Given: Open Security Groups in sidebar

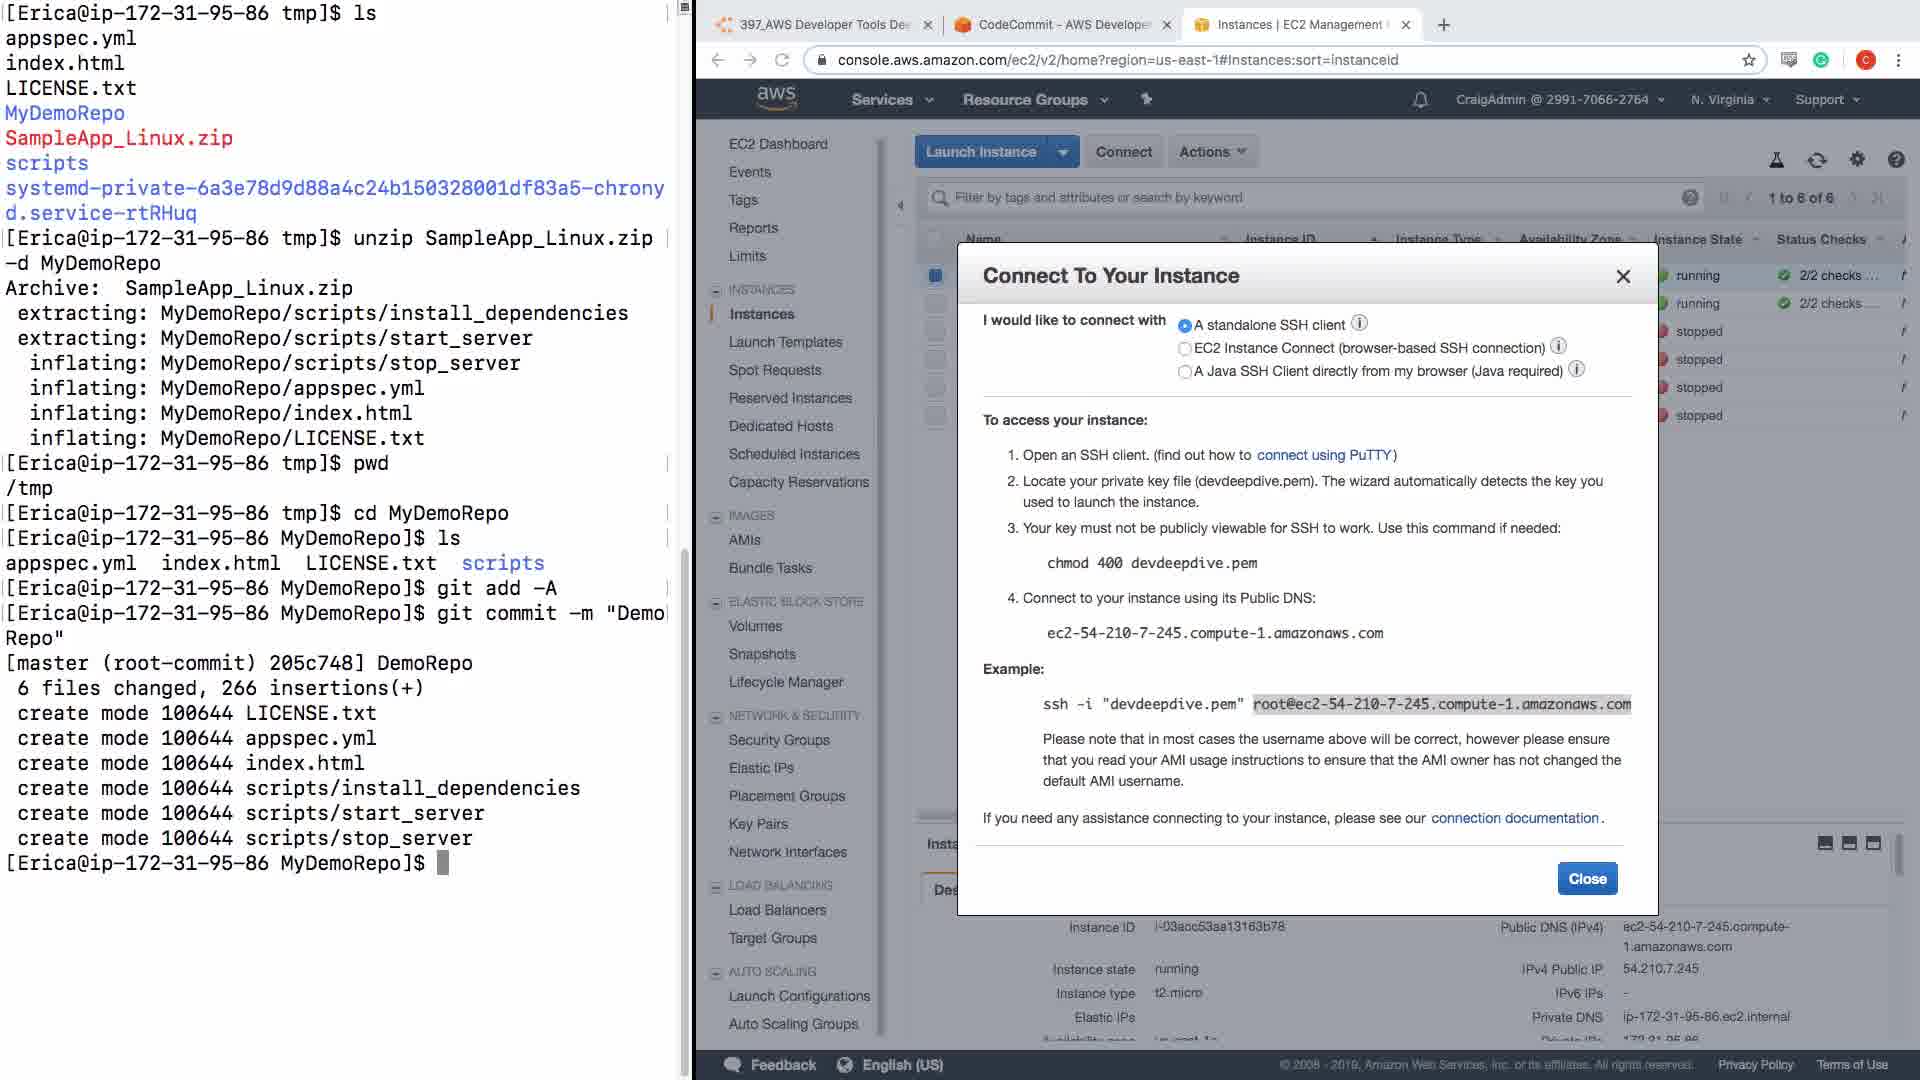Looking at the screenshot, I should (x=779, y=740).
